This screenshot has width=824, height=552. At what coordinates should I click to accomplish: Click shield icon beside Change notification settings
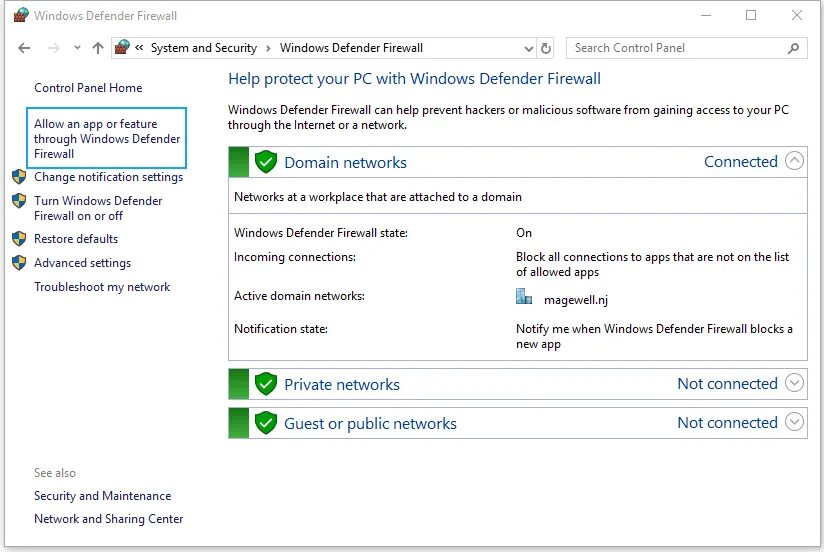(19, 177)
